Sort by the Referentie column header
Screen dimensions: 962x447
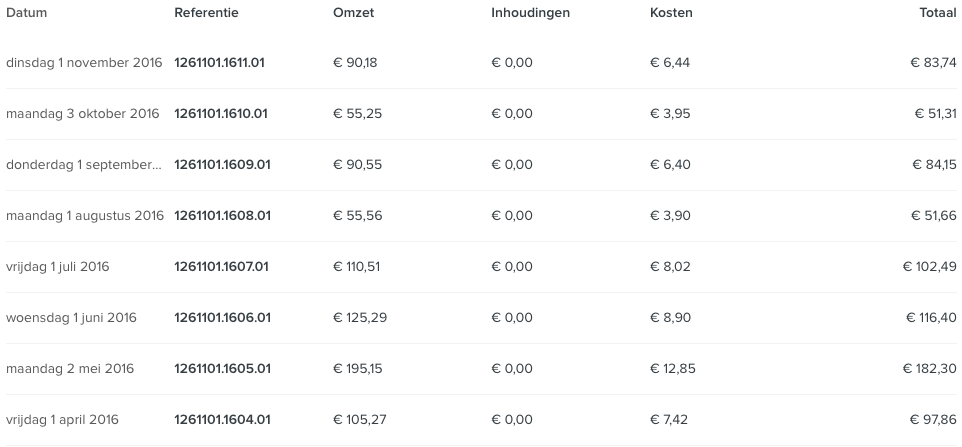(x=206, y=12)
